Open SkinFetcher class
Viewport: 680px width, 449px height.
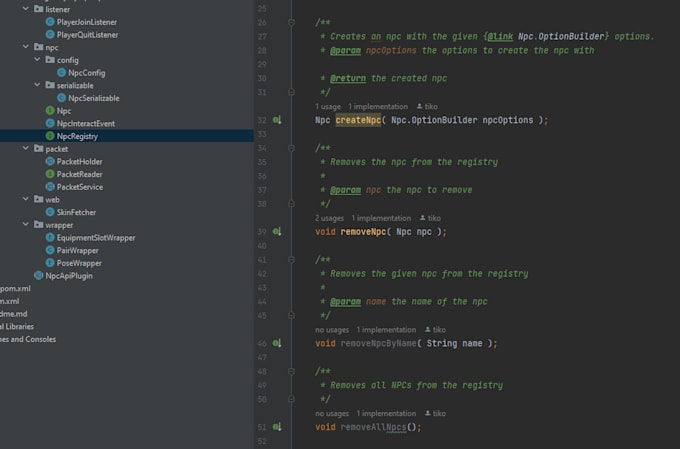tap(76, 212)
